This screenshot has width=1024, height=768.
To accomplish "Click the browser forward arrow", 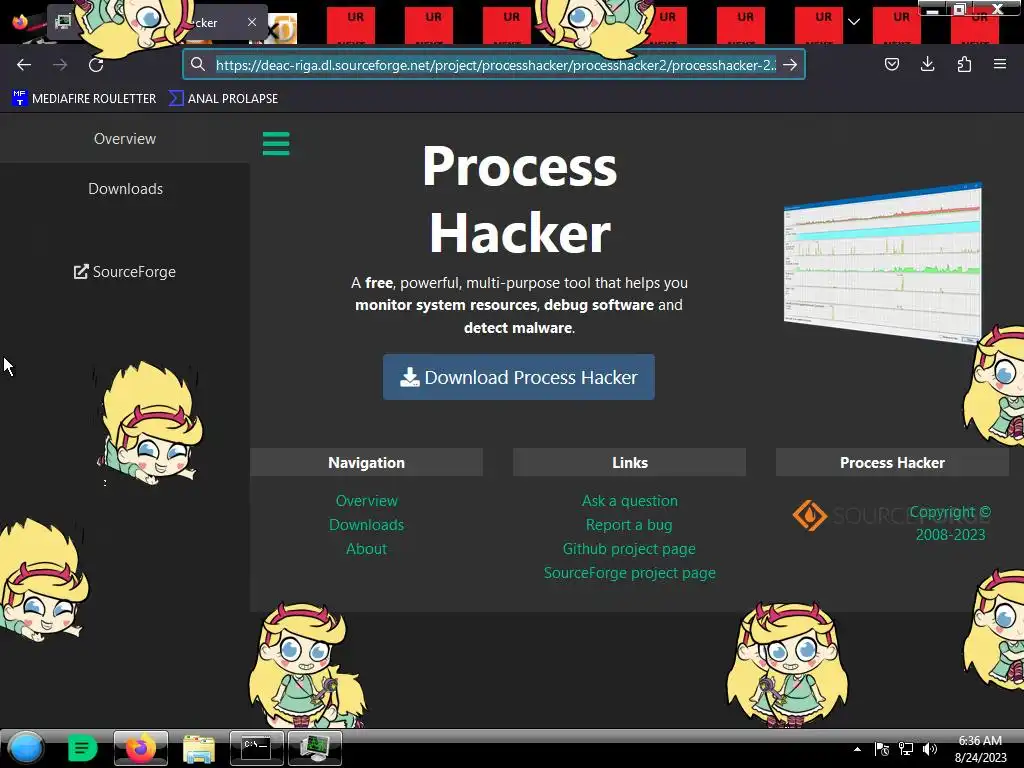I will [x=60, y=65].
